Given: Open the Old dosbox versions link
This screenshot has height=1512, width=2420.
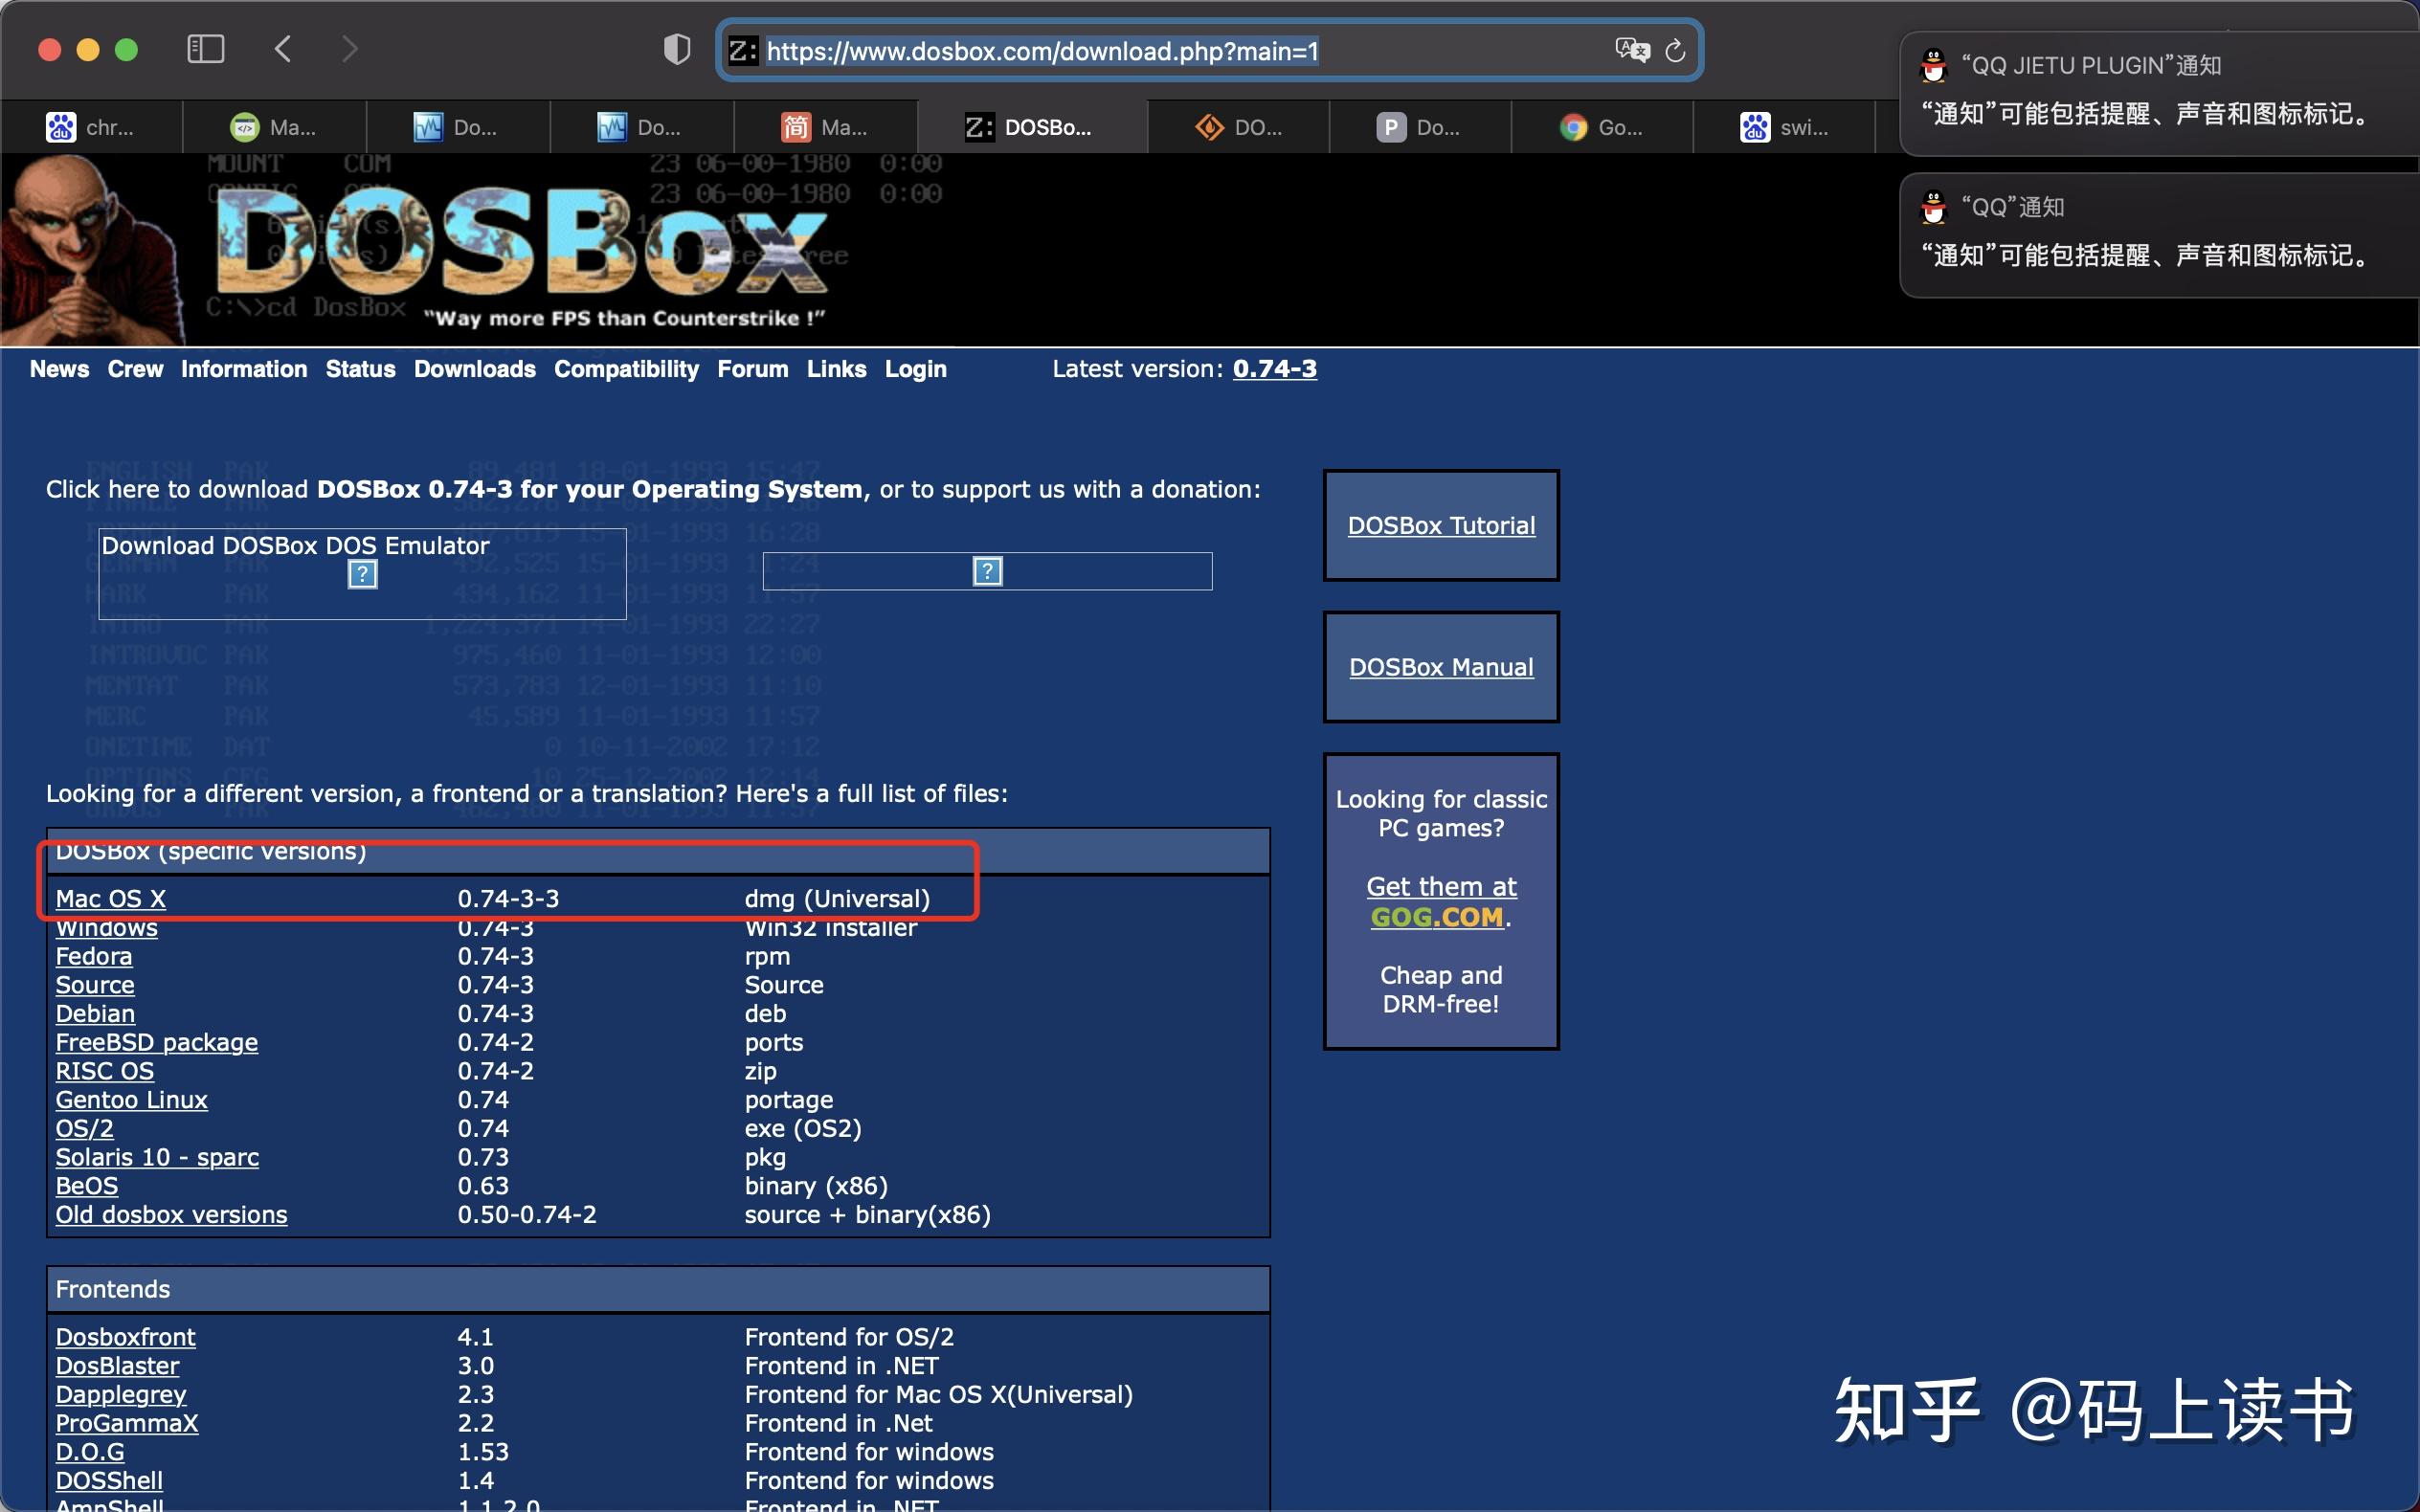Looking at the screenshot, I should coord(170,1214).
